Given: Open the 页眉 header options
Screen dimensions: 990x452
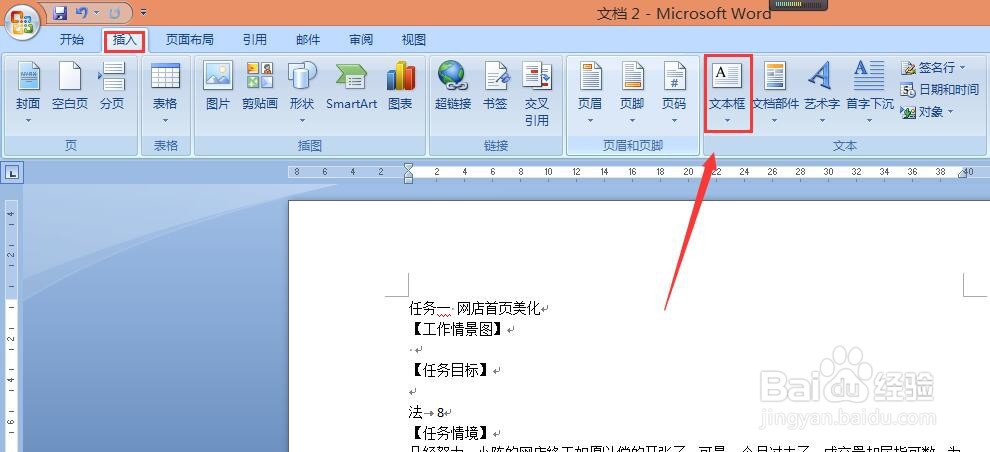Looking at the screenshot, I should (590, 92).
